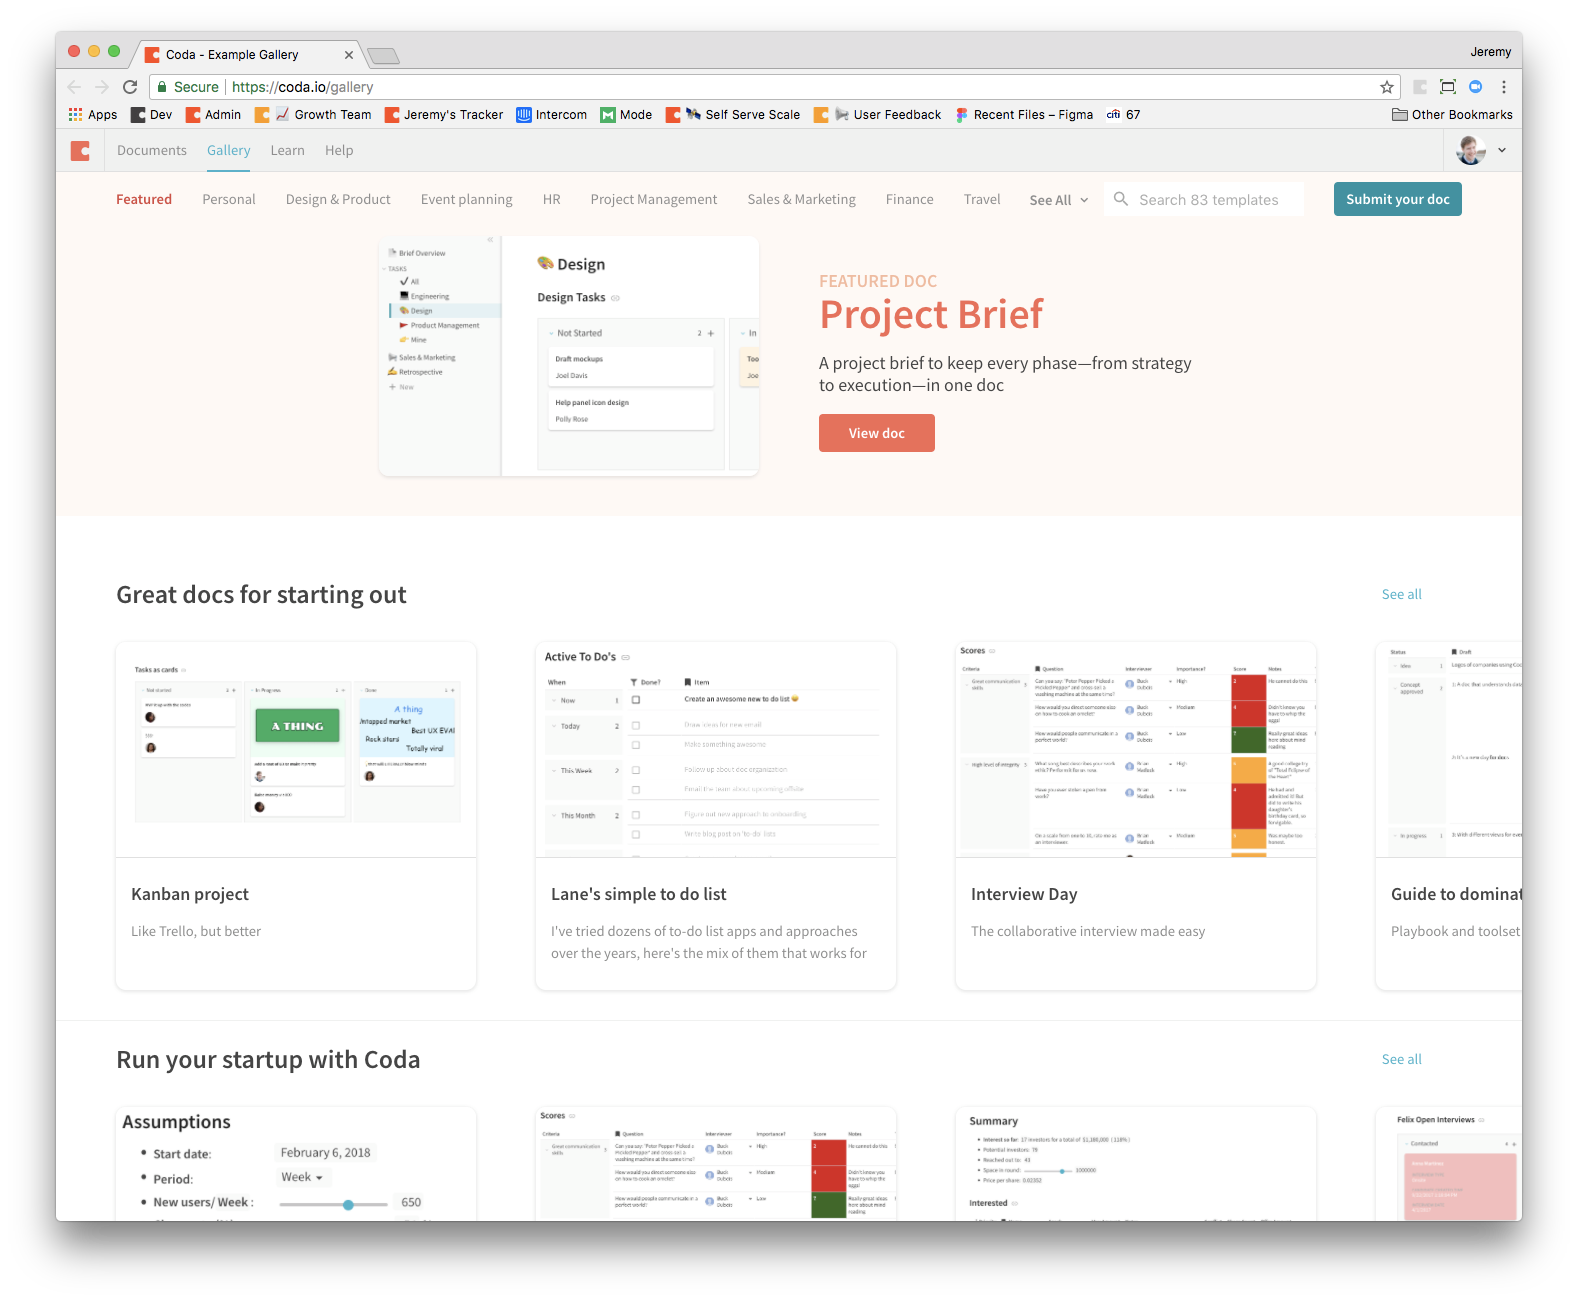The image size is (1578, 1301).
Task: Select the Featured category
Action: (x=144, y=200)
